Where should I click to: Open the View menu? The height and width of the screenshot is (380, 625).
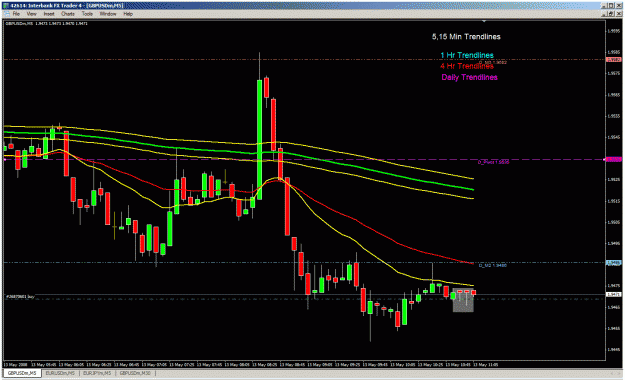31,14
